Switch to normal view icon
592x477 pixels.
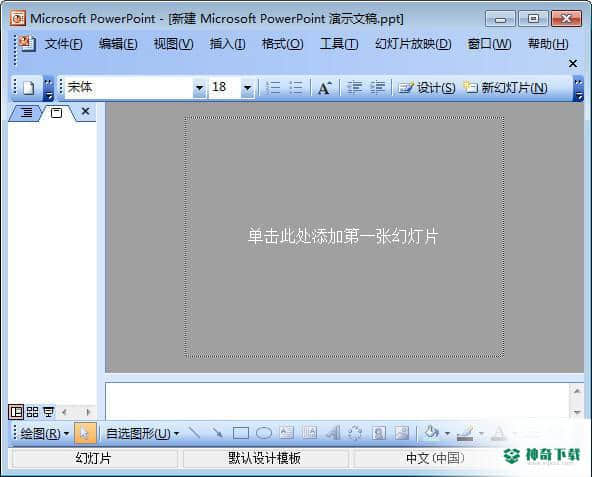coord(16,412)
